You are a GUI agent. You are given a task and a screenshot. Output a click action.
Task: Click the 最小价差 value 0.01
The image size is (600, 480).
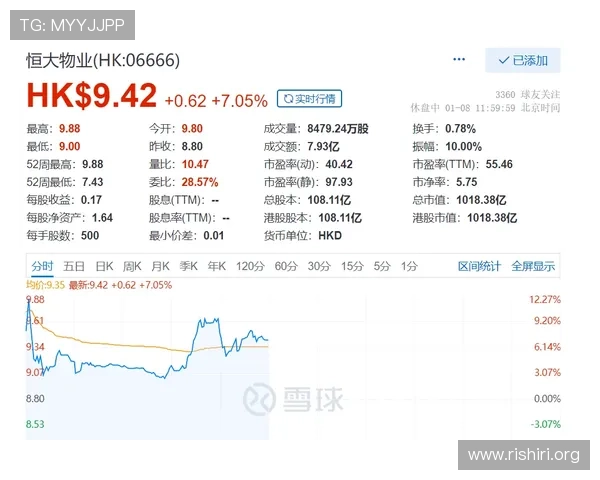(x=214, y=235)
